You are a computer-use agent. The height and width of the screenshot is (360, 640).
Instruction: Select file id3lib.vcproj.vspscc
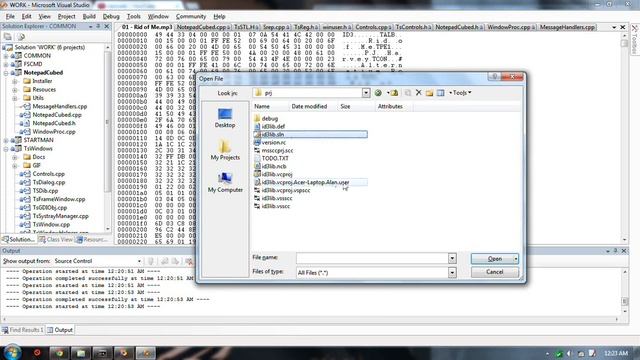pos(282,190)
